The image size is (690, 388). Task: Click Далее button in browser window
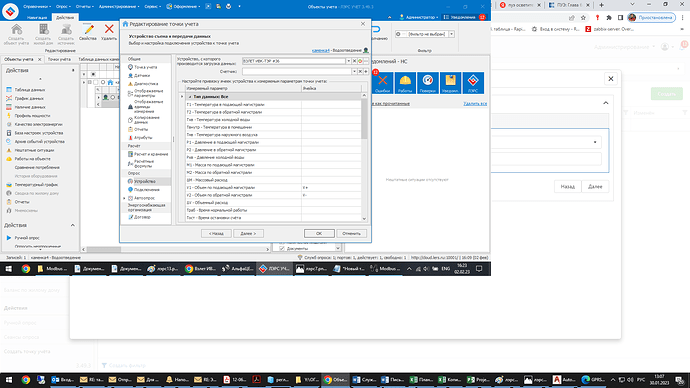point(595,187)
